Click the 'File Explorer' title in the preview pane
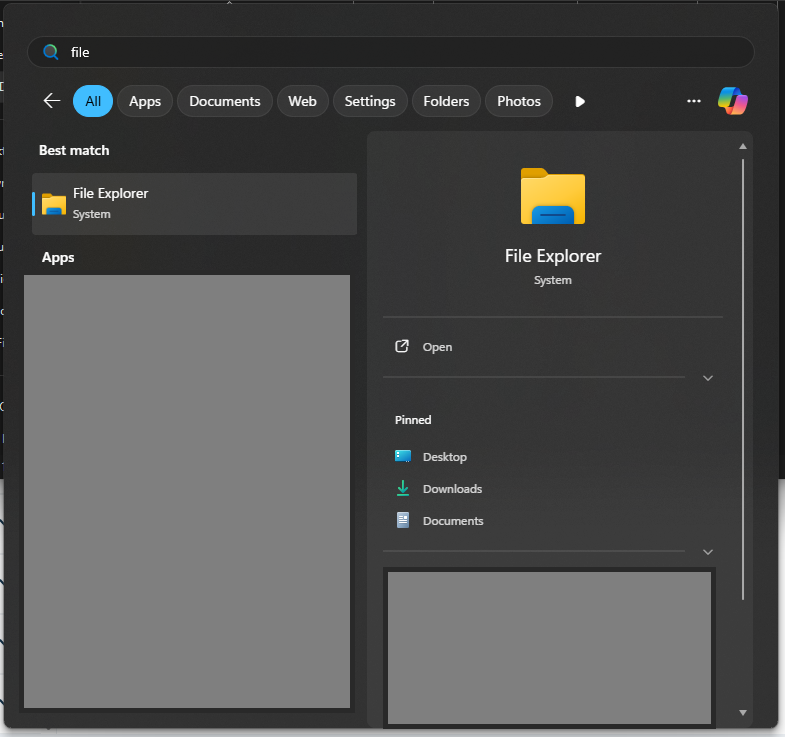Screen dimensions: 785x737 pyautogui.click(x=553, y=256)
